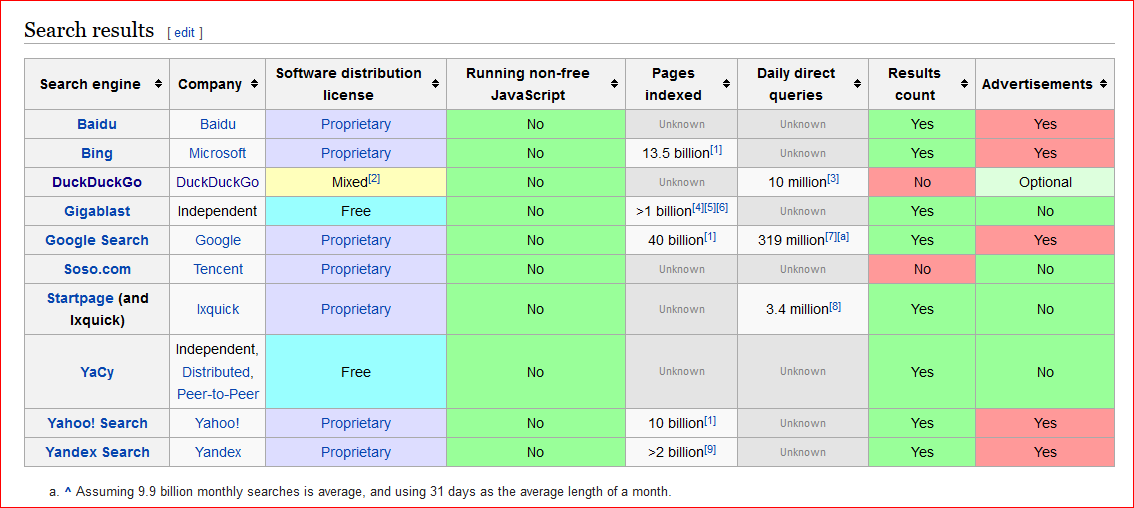The height and width of the screenshot is (508, 1134).
Task: Open the Bing search engine link
Action: (97, 153)
